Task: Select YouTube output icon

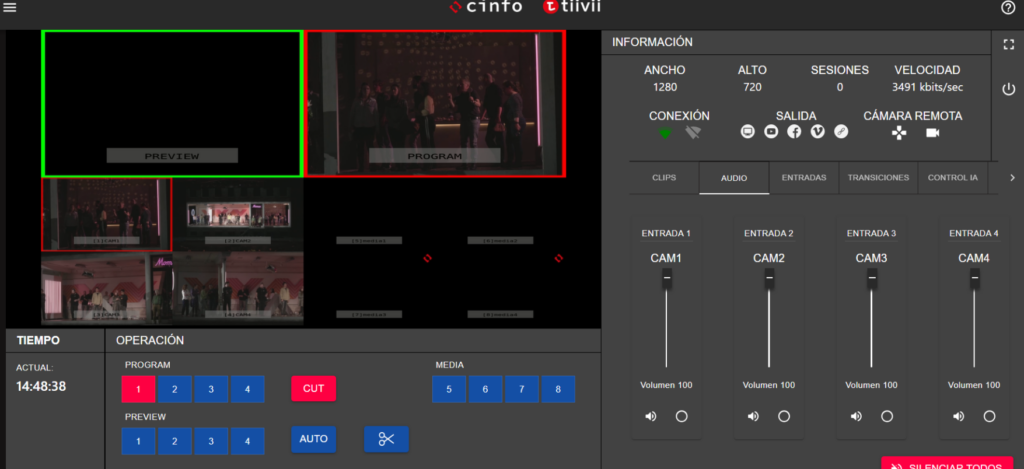Action: click(x=771, y=132)
